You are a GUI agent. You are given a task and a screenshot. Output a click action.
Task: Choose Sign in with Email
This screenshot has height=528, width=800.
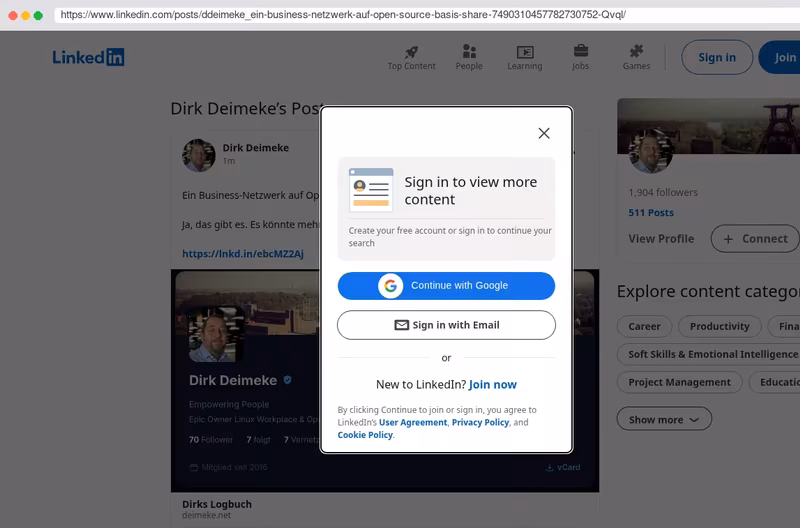click(446, 325)
